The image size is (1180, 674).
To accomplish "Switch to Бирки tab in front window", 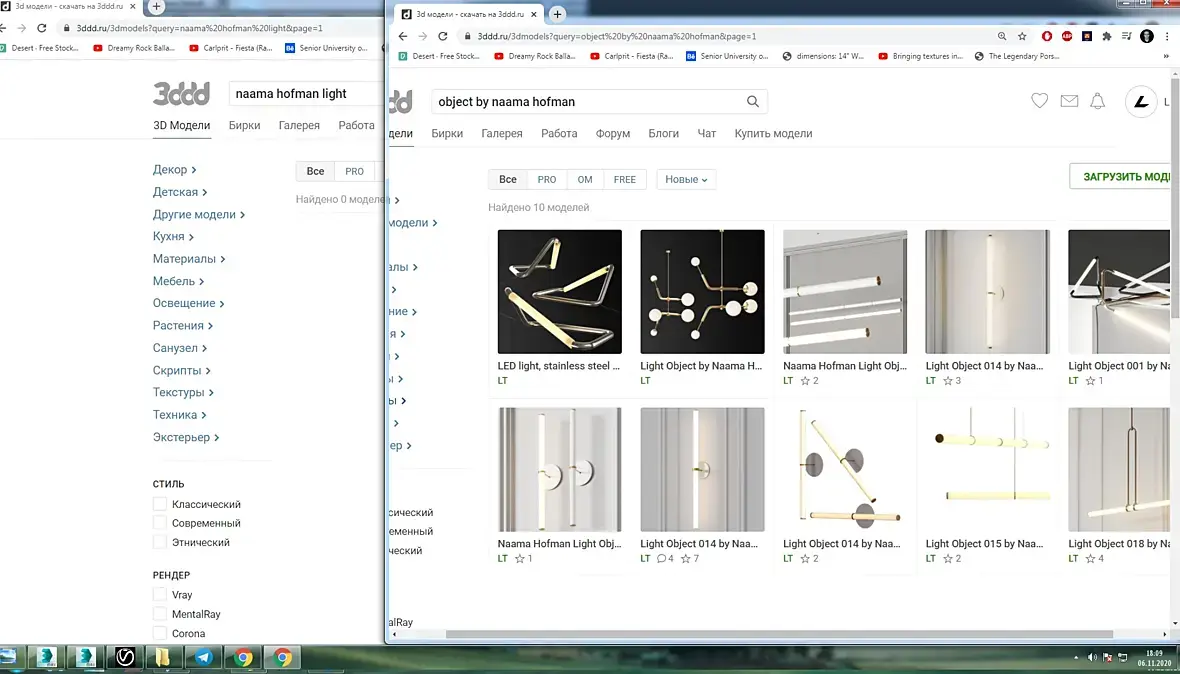I will point(447,133).
